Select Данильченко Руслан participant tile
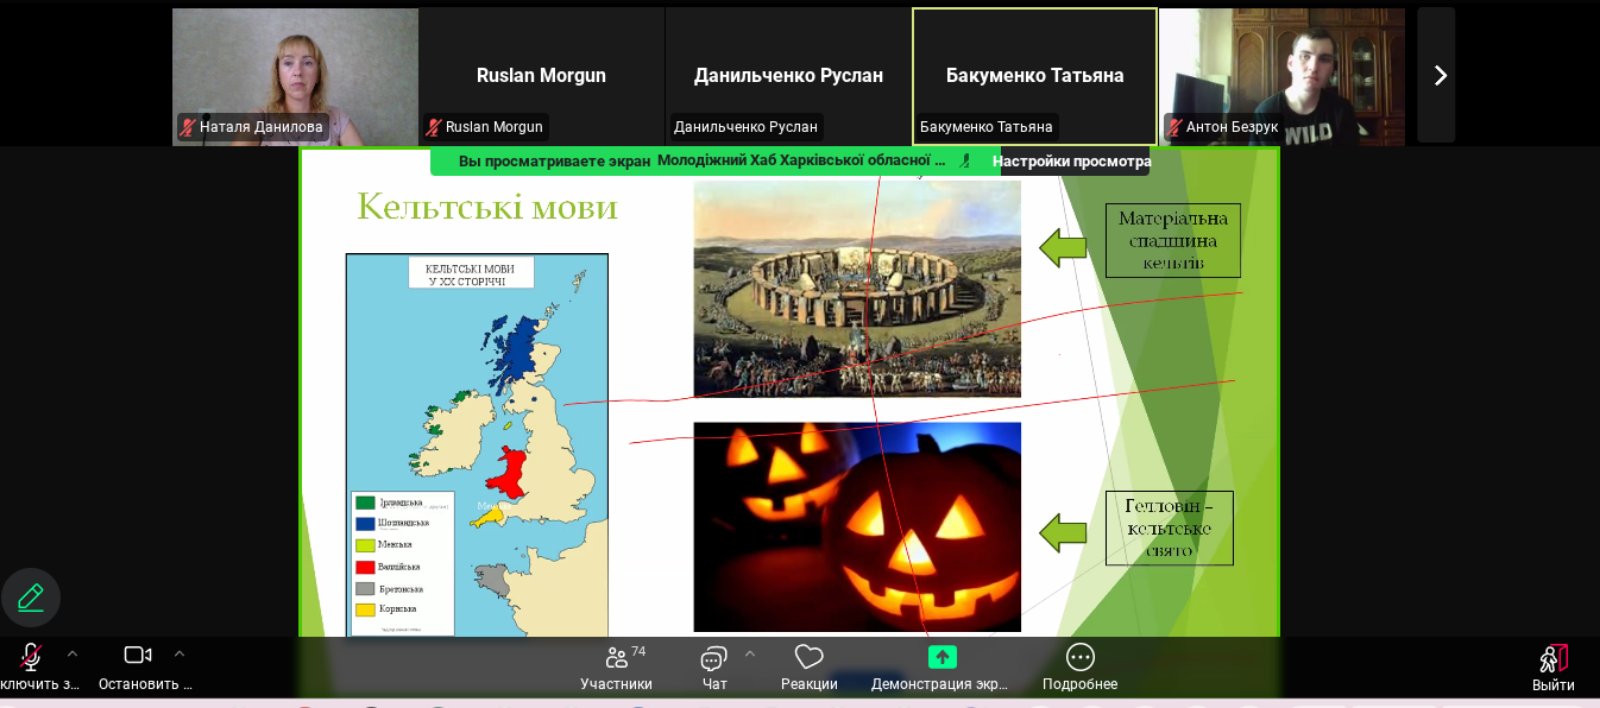This screenshot has height=708, width=1600. (x=788, y=76)
